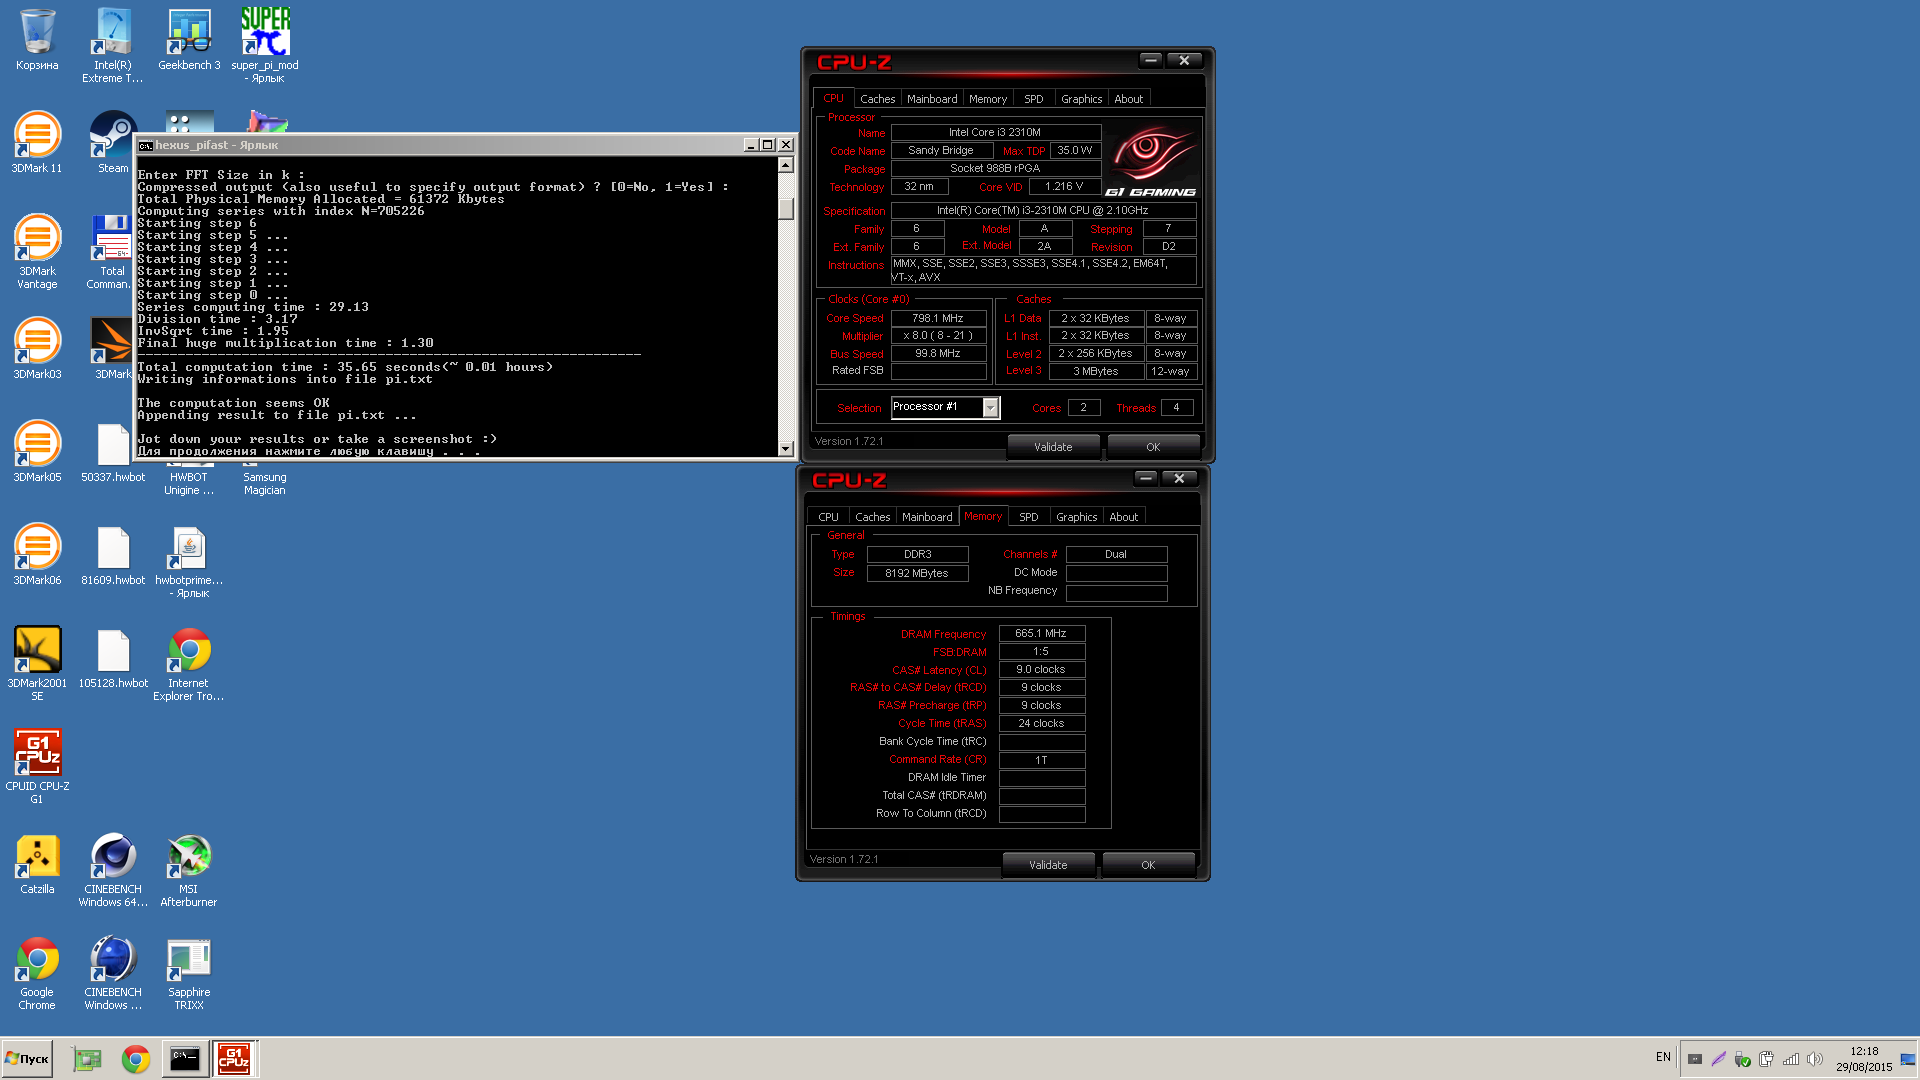Click the 8192 MBytes memory size field
The height and width of the screenshot is (1080, 1920).
coord(917,573)
